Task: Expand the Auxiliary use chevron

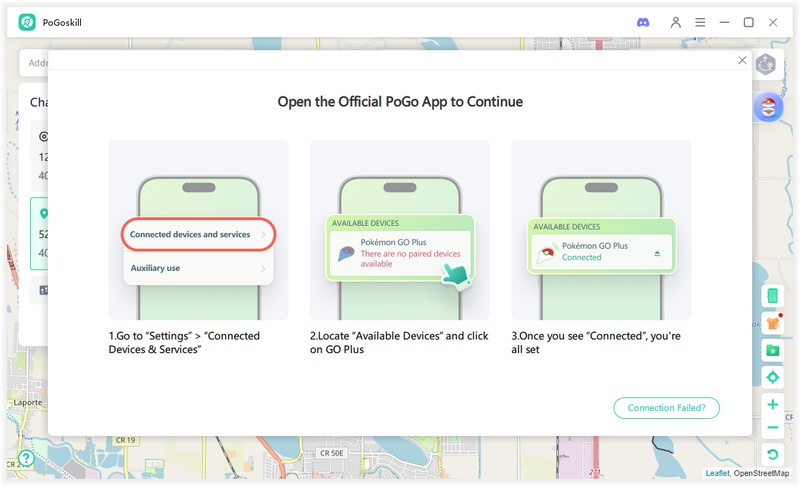Action: point(263,268)
